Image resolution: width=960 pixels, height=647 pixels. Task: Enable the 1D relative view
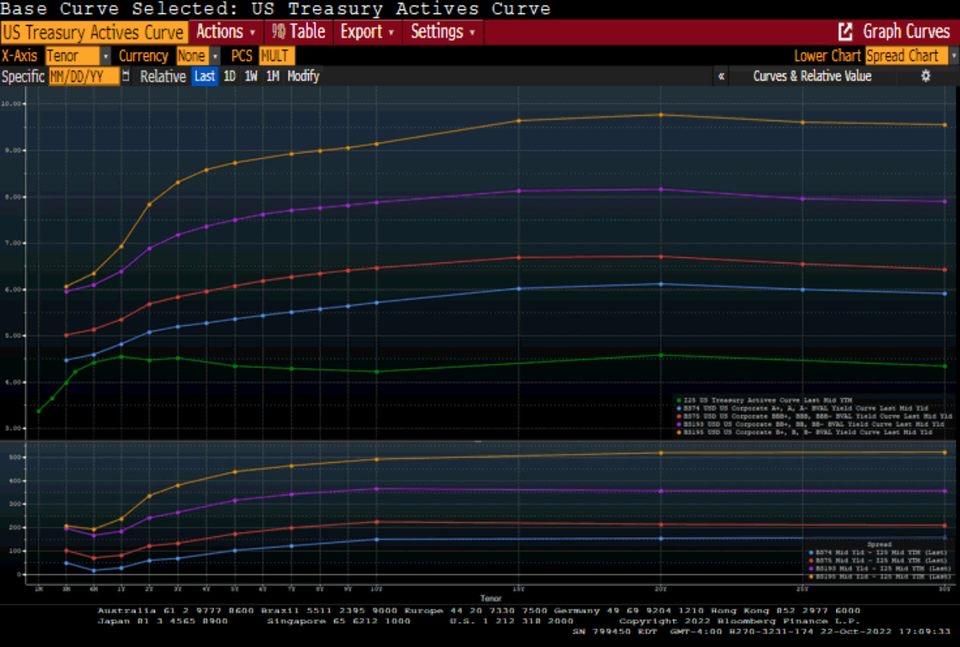pos(228,75)
